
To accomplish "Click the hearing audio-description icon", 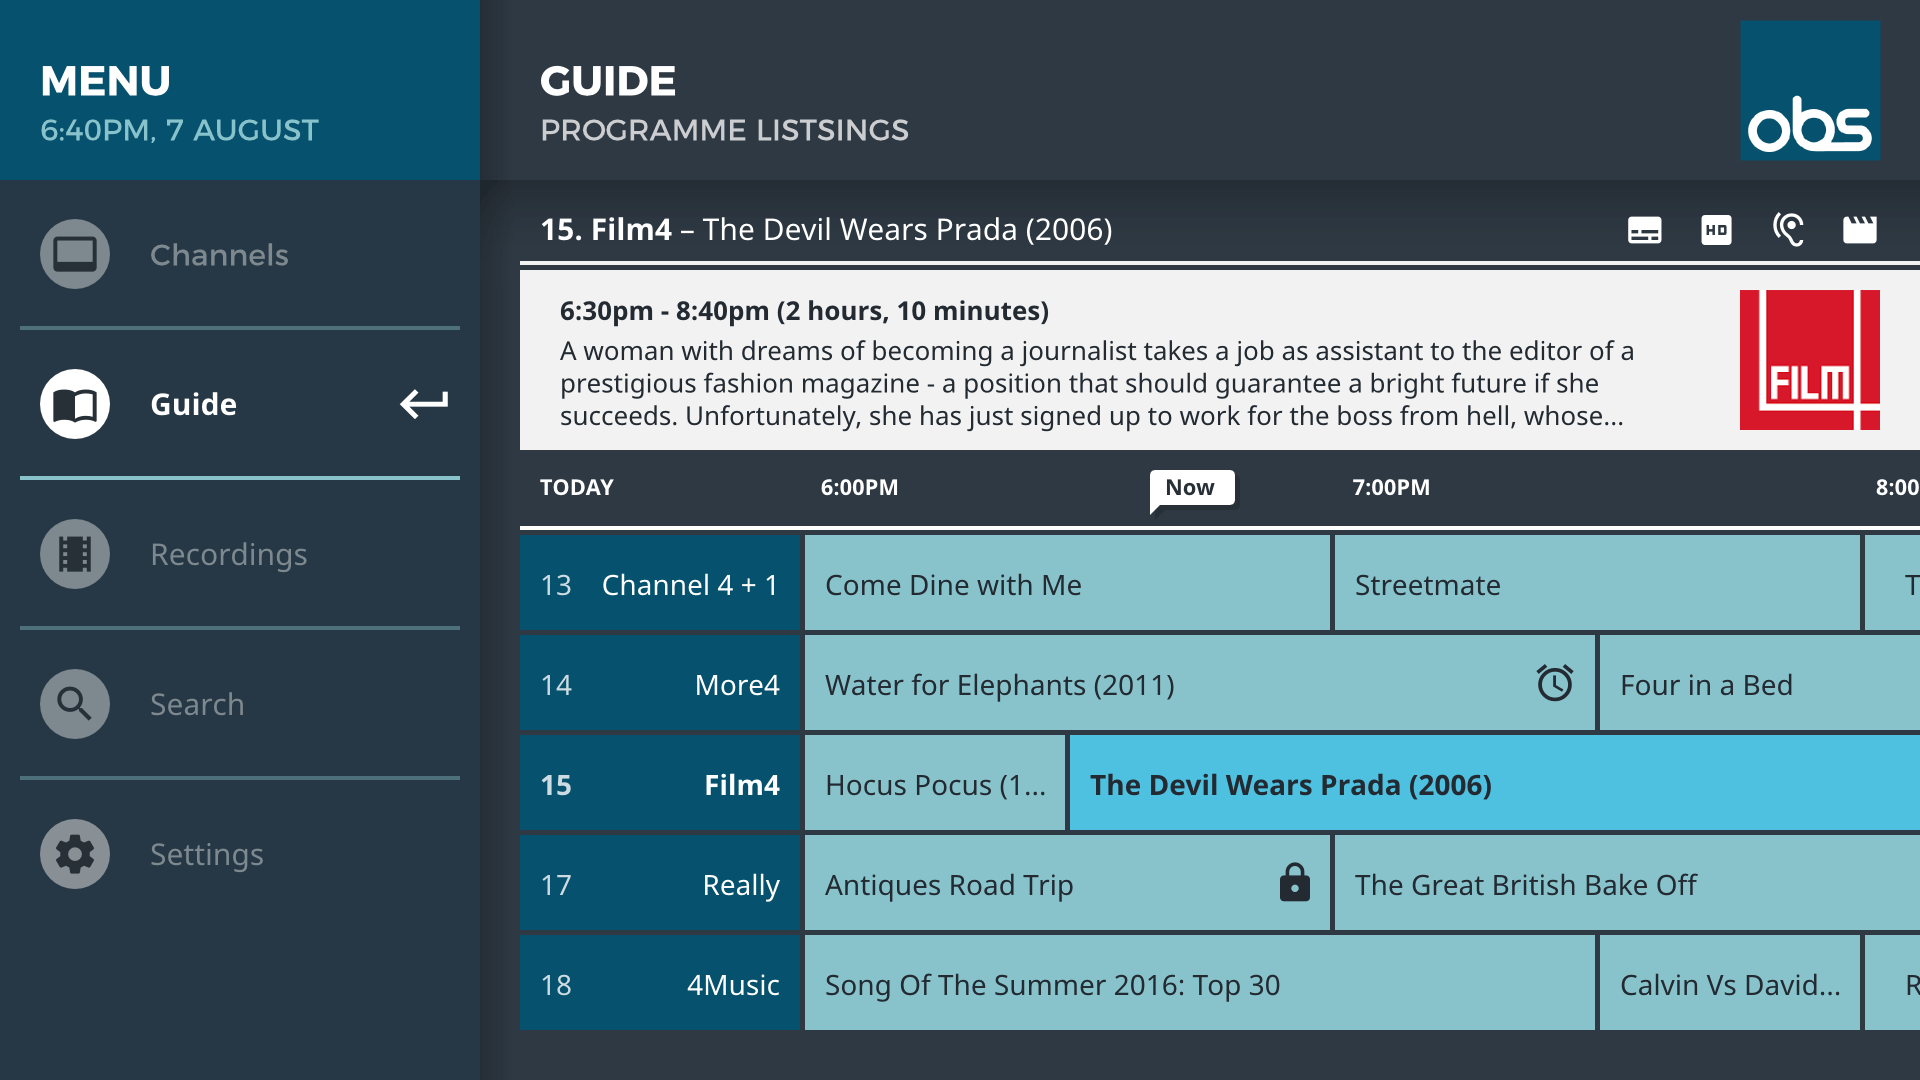I will pyautogui.click(x=1788, y=230).
